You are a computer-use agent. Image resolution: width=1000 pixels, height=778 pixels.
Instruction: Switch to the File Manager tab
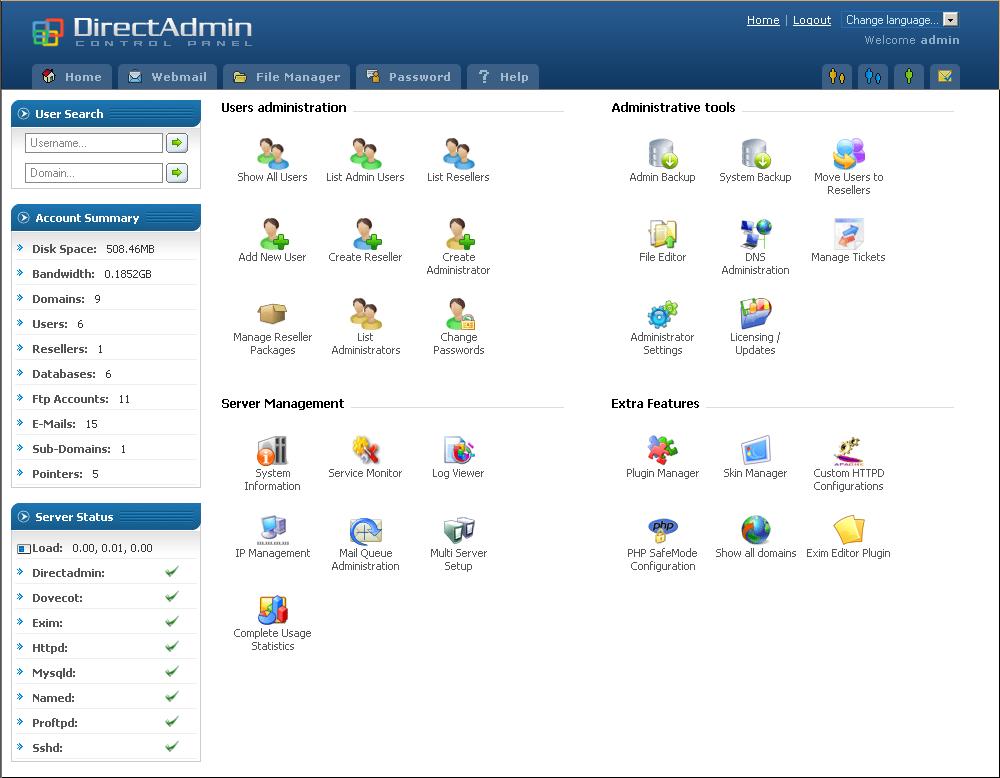[287, 77]
